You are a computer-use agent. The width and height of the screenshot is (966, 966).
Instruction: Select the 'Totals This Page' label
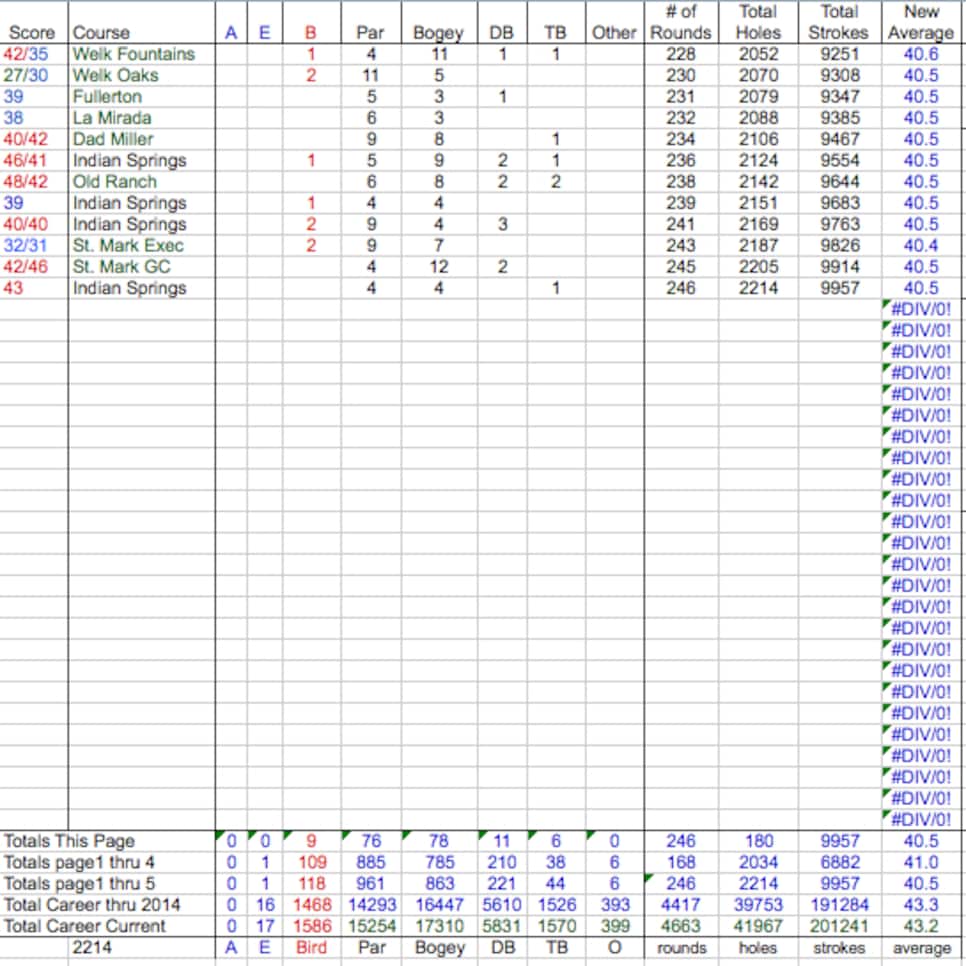pos(69,841)
